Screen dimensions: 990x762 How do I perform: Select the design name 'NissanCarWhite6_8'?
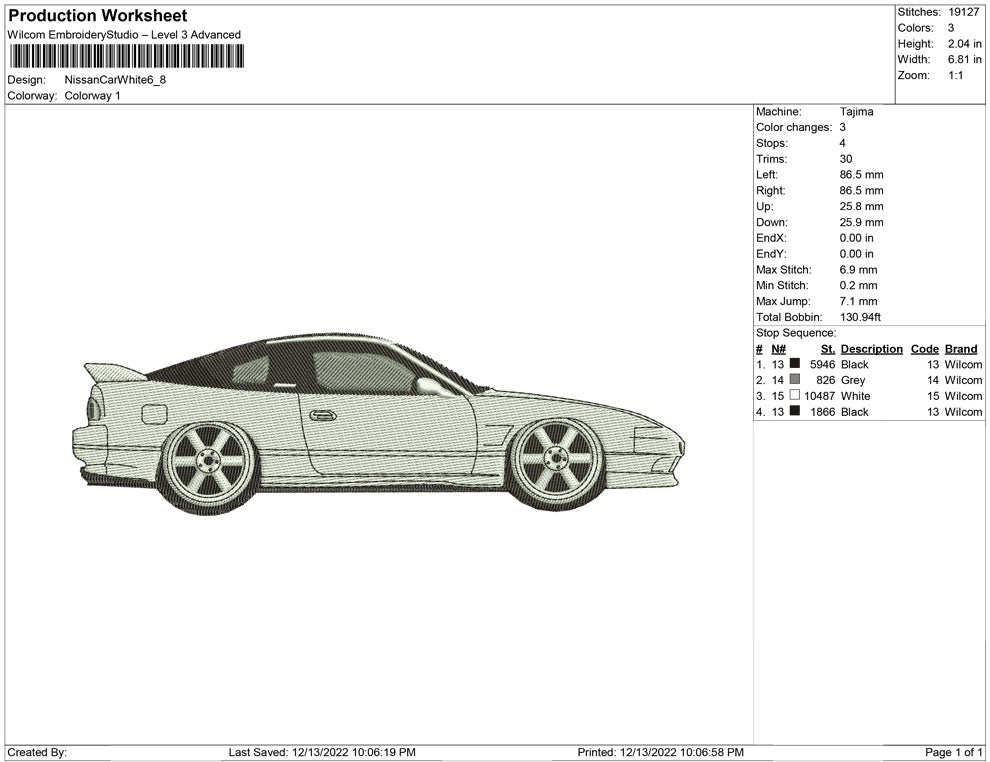coord(116,80)
